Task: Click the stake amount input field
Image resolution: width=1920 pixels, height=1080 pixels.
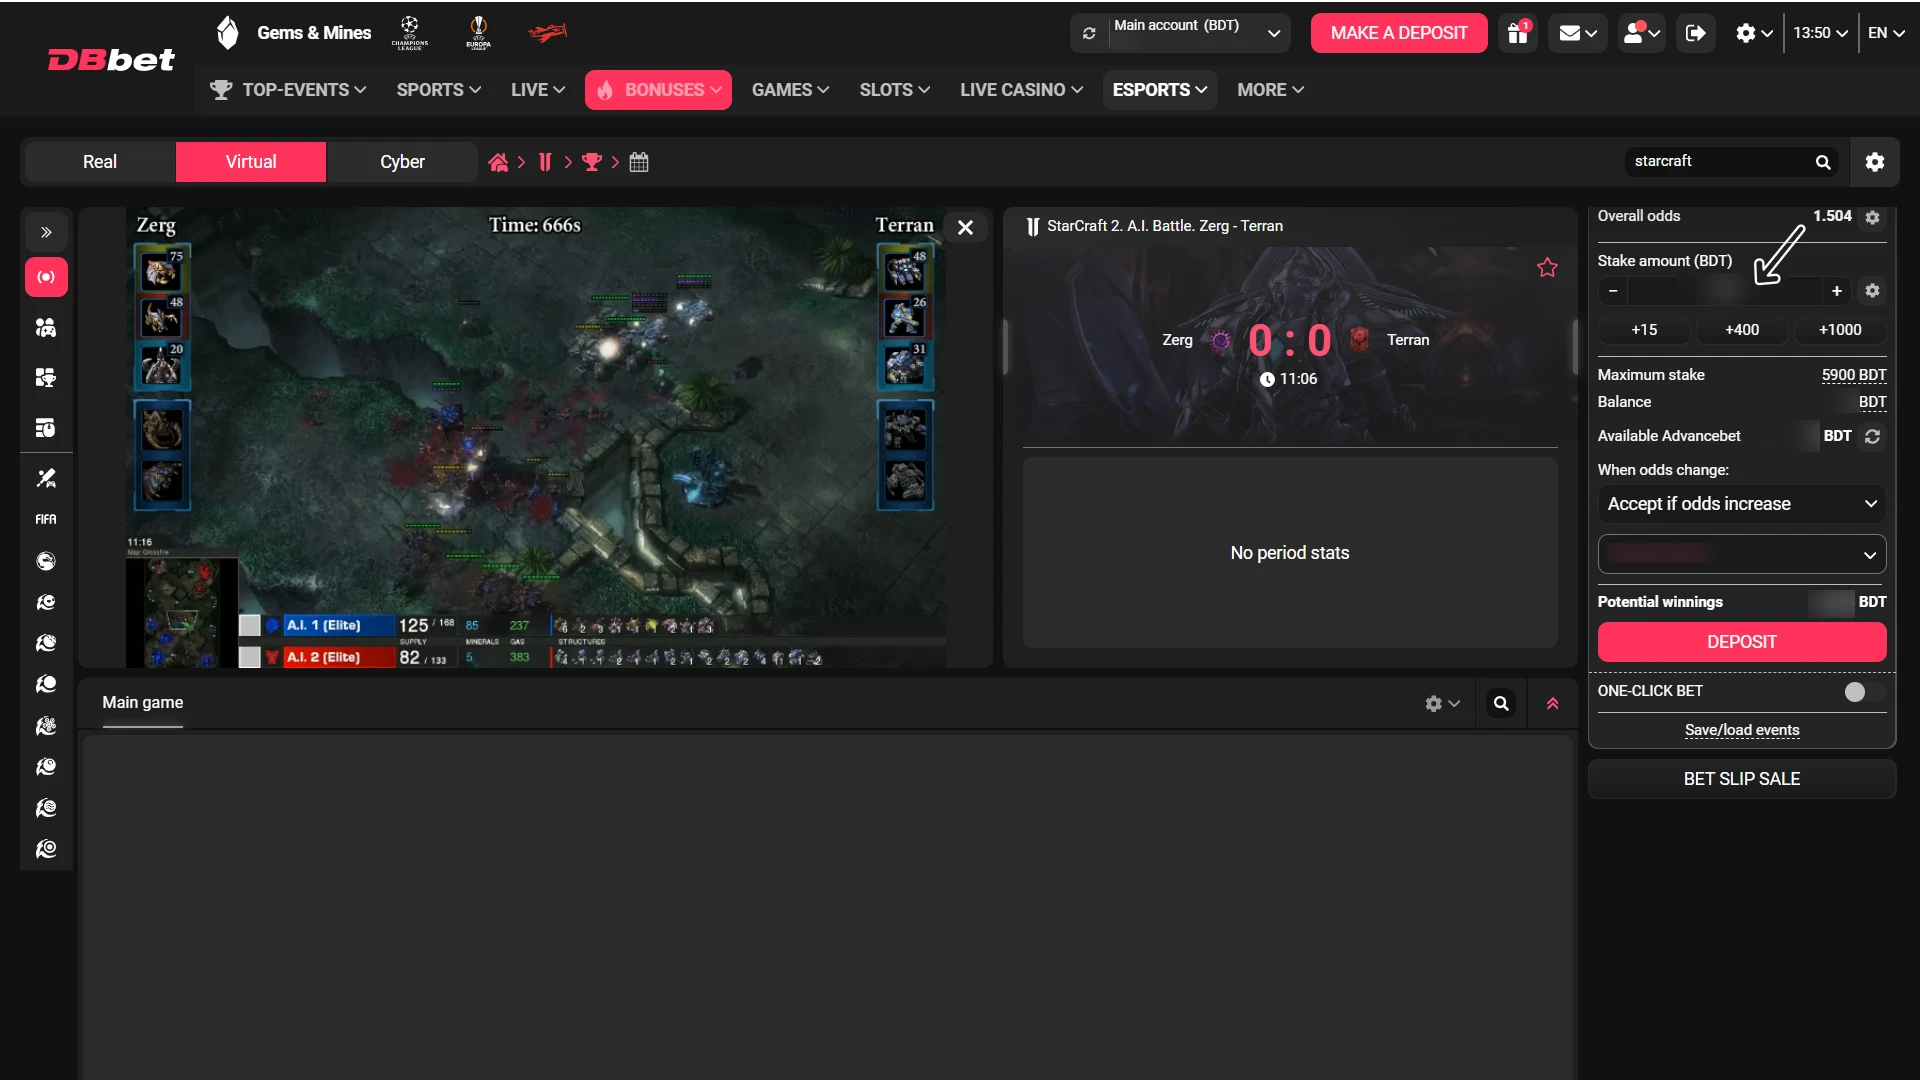Action: click(1725, 291)
